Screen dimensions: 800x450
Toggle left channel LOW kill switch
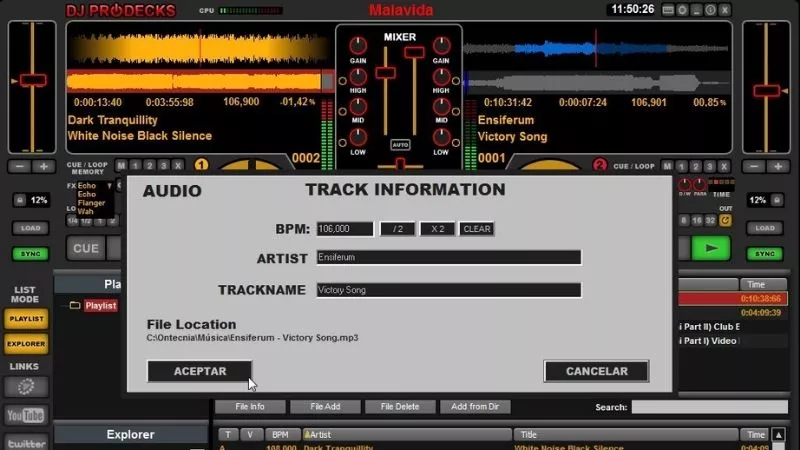(343, 143)
